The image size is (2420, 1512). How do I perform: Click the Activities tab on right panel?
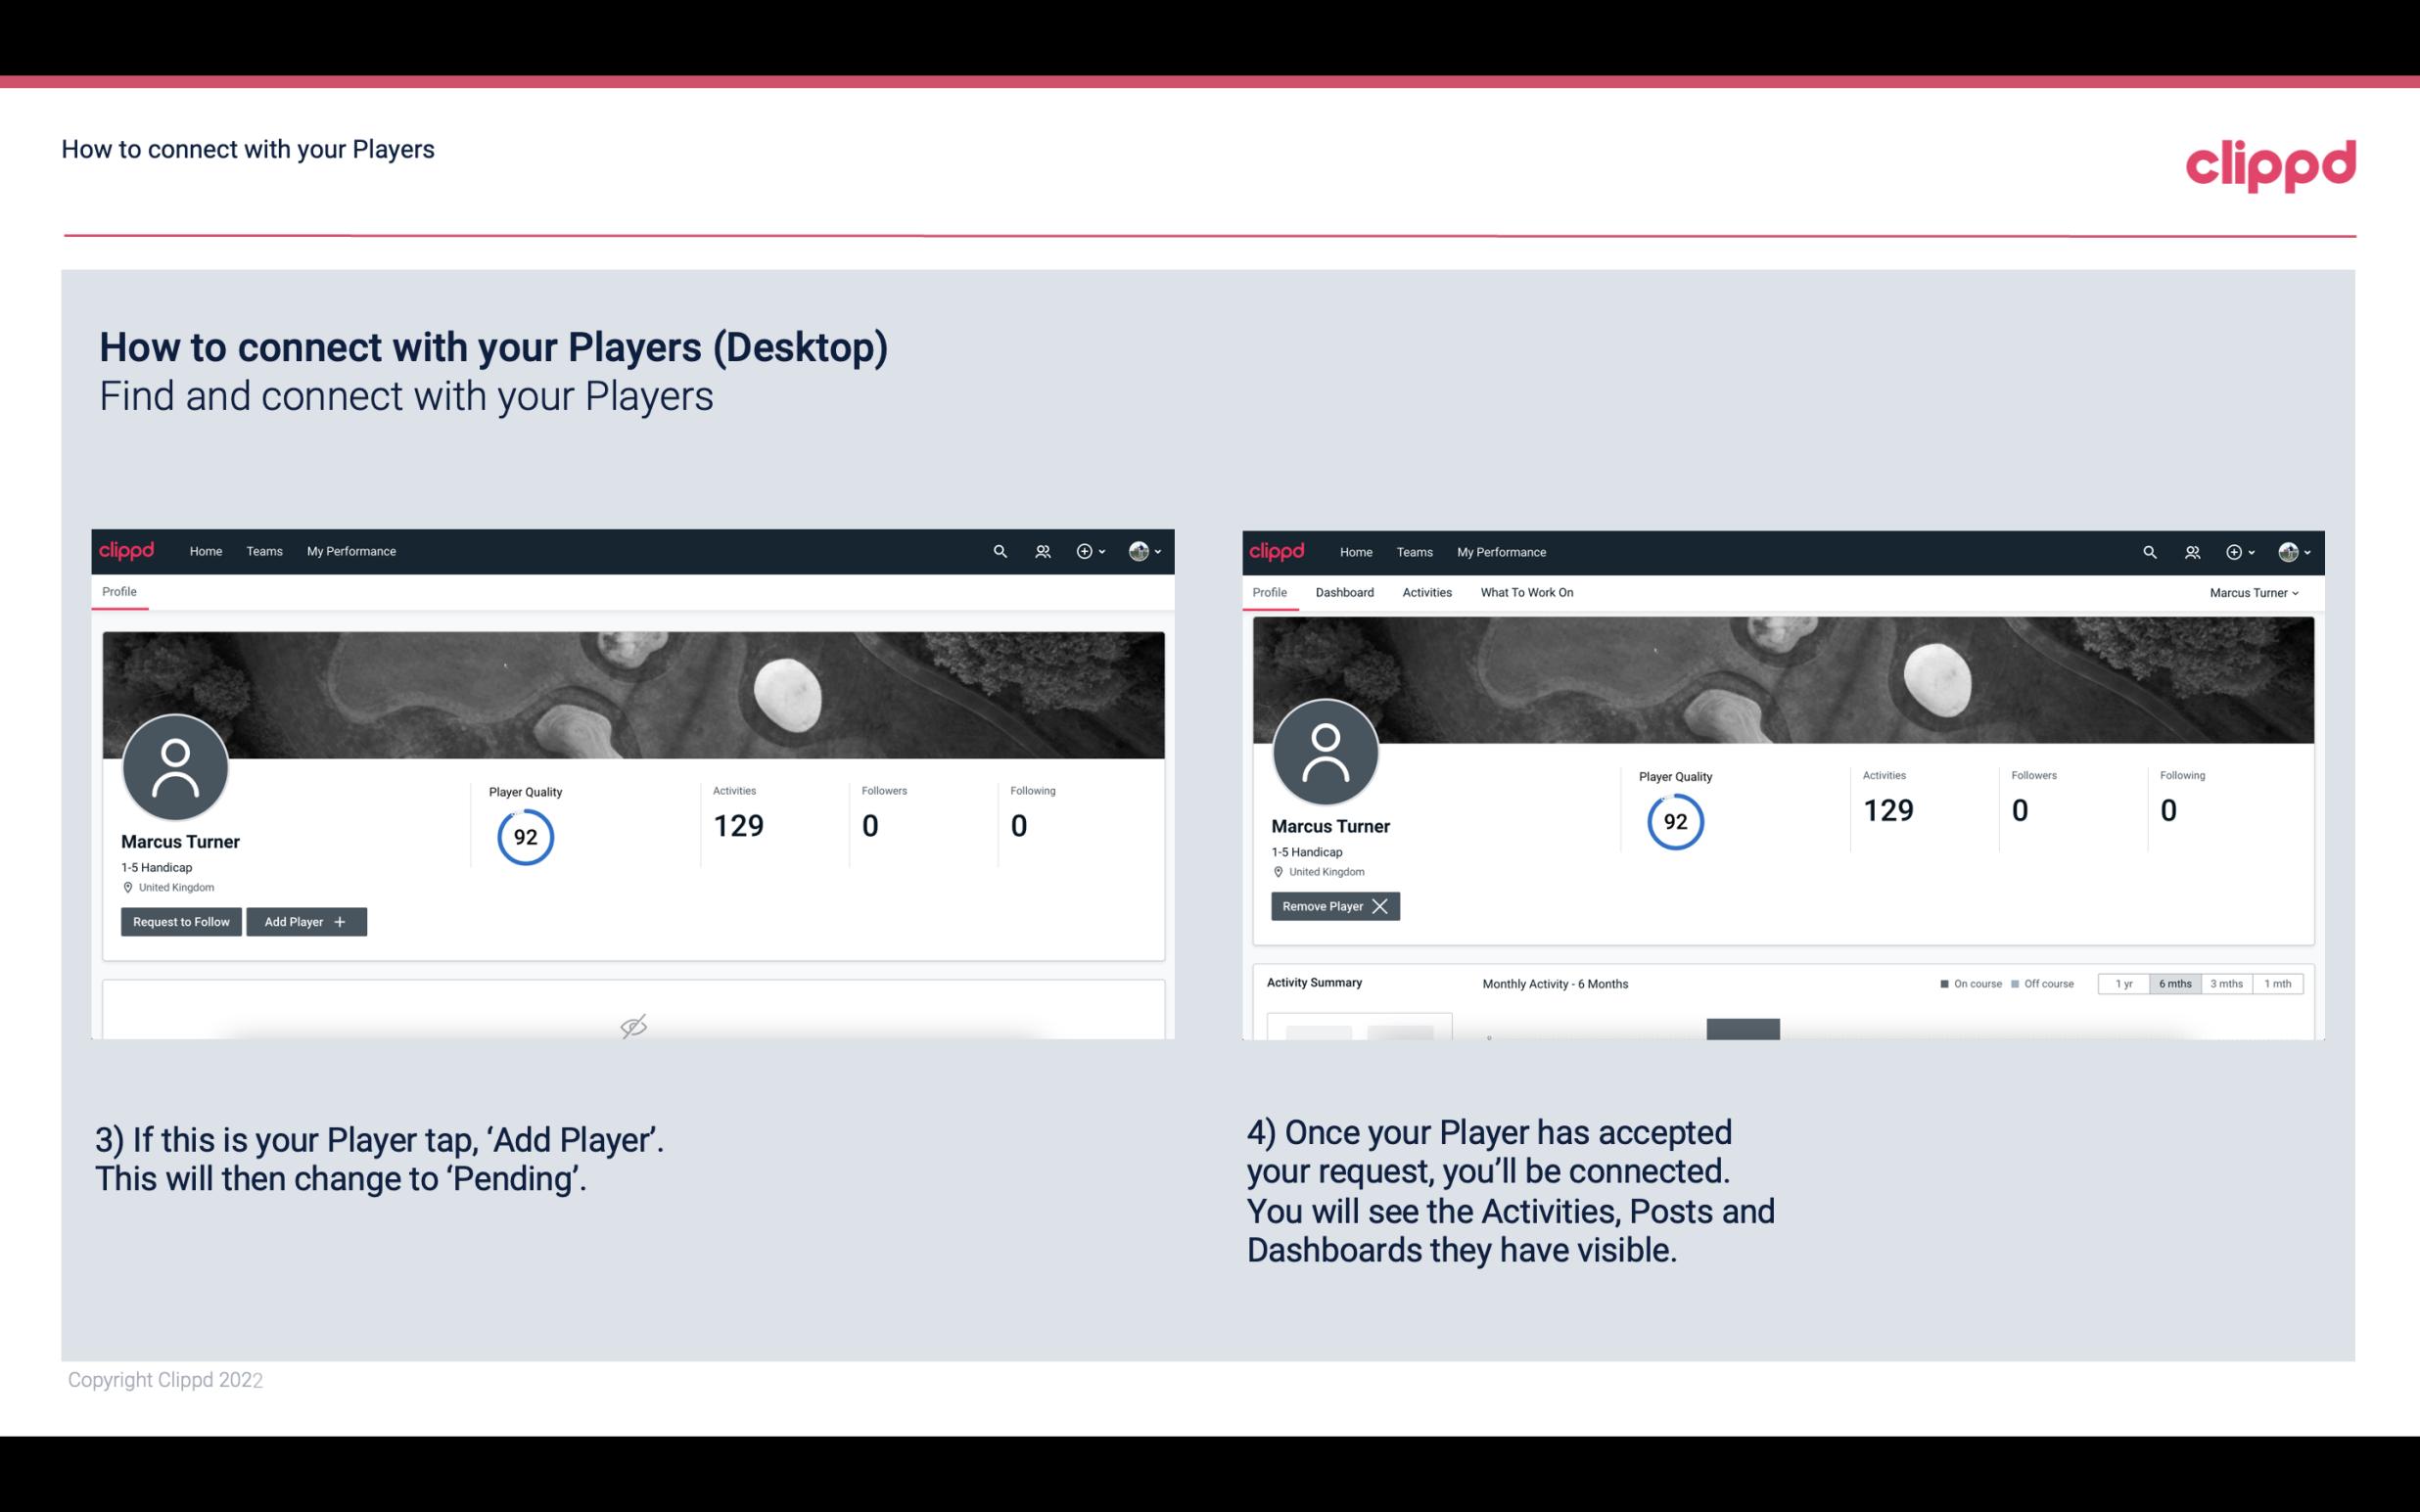[1425, 592]
